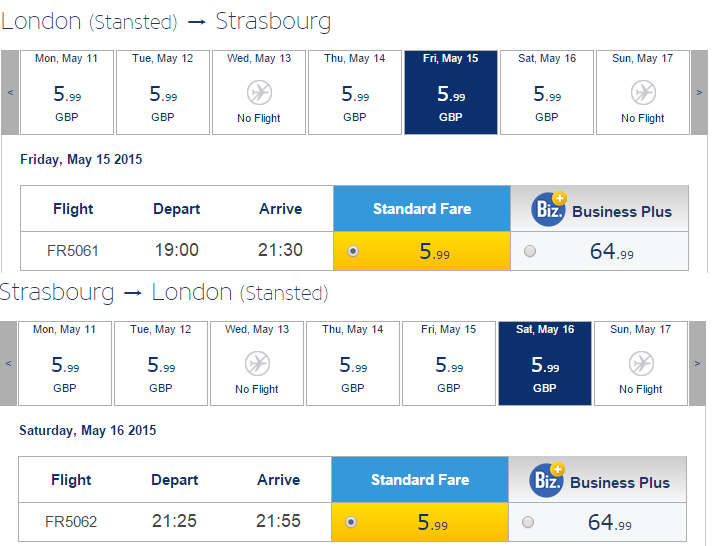717x546 pixels.
Task: Click the no-flight plane icon for return Sun, May 17
Action: 642,364
